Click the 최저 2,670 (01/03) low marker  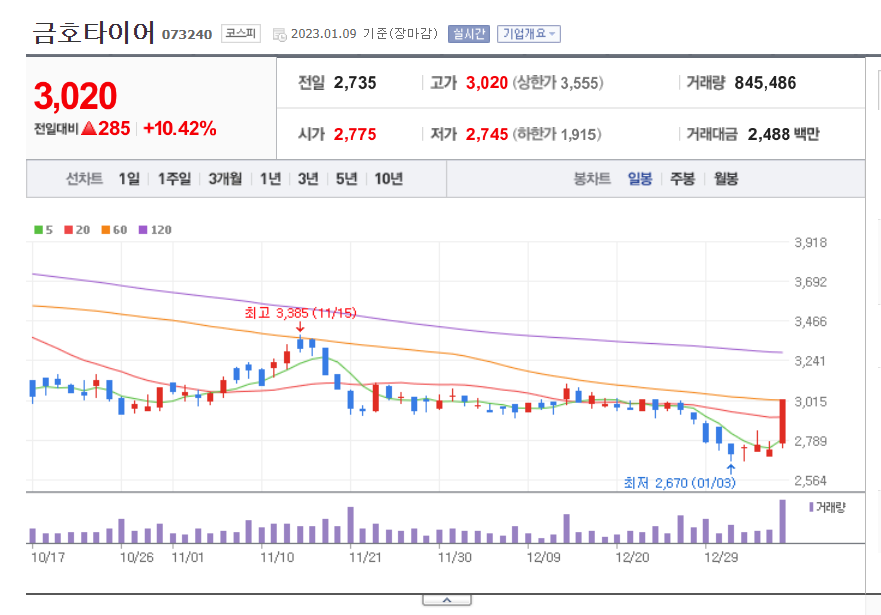point(679,483)
